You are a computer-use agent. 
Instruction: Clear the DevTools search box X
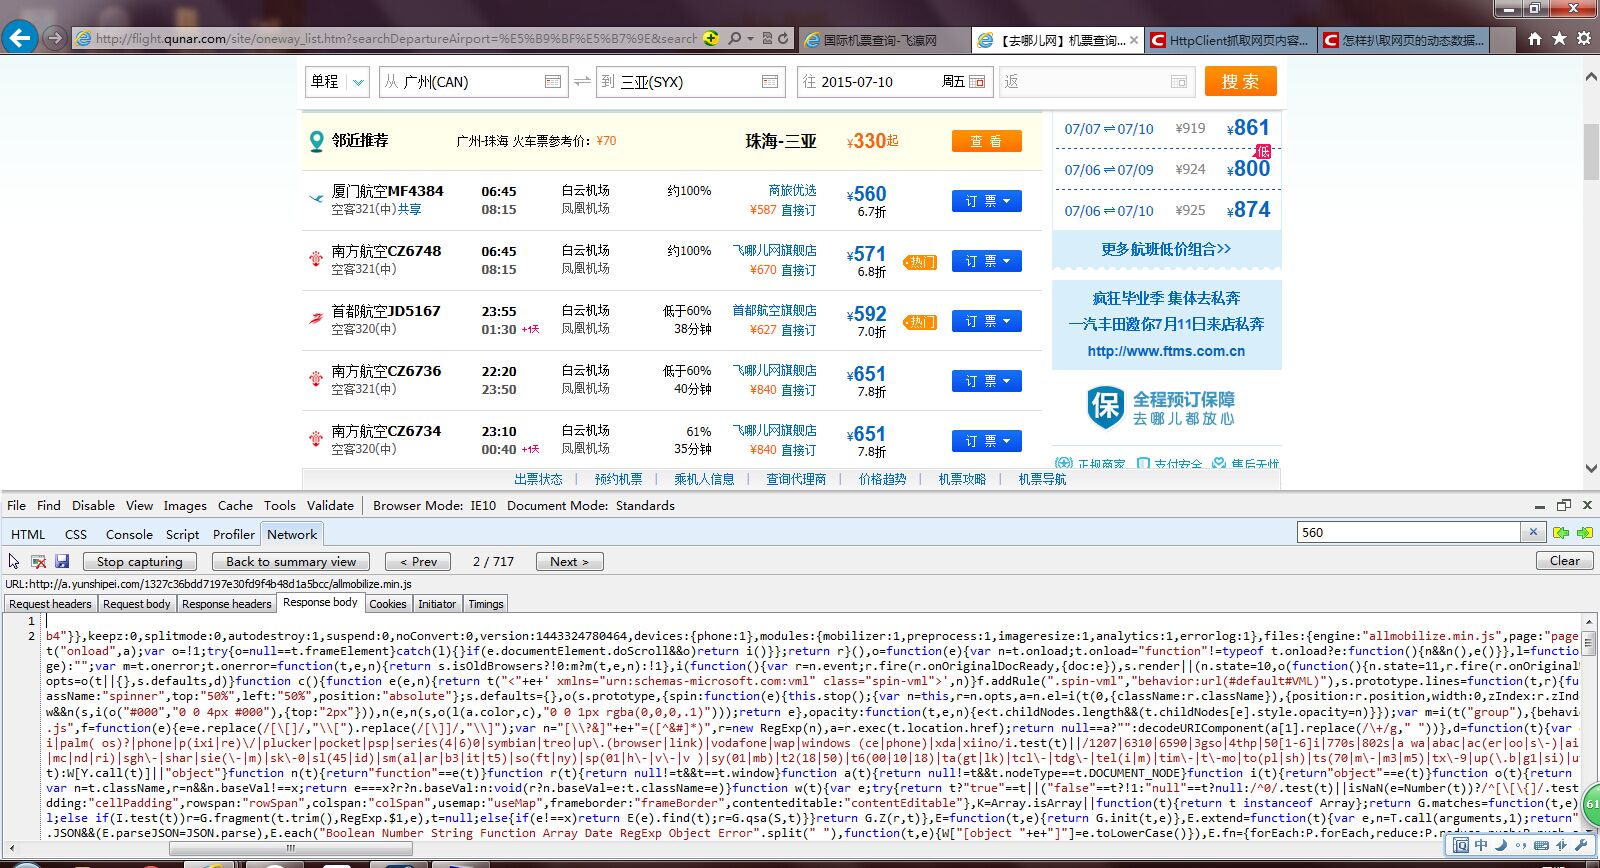coord(1533,532)
